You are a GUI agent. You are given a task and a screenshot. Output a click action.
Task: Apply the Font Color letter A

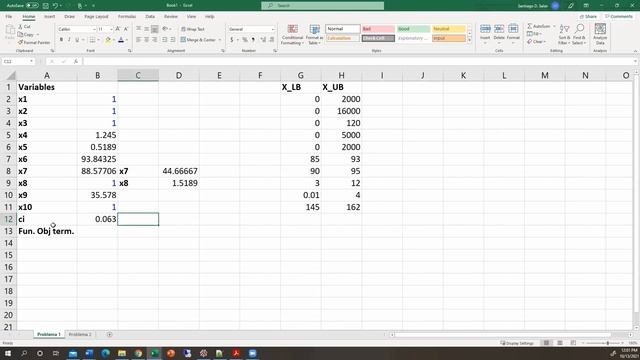click(121, 40)
